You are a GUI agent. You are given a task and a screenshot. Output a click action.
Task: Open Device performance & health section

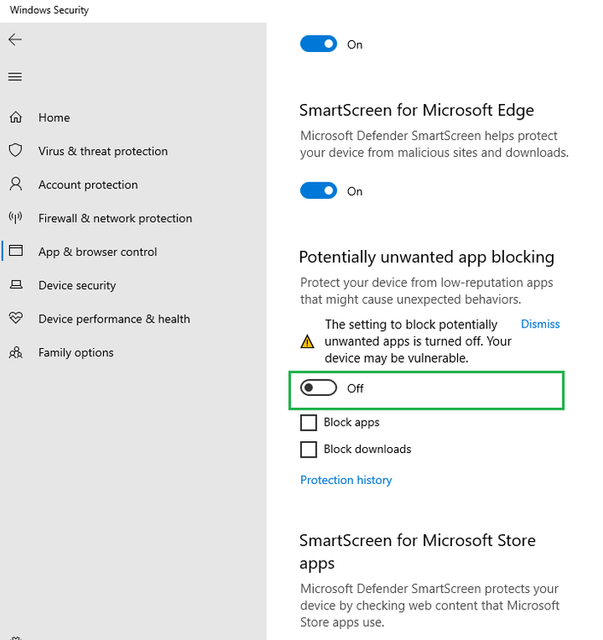pos(114,319)
